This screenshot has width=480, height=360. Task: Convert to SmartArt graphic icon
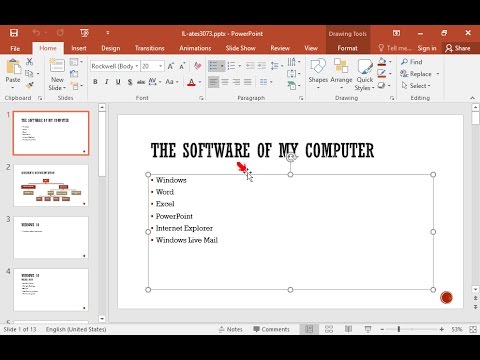[x=292, y=85]
